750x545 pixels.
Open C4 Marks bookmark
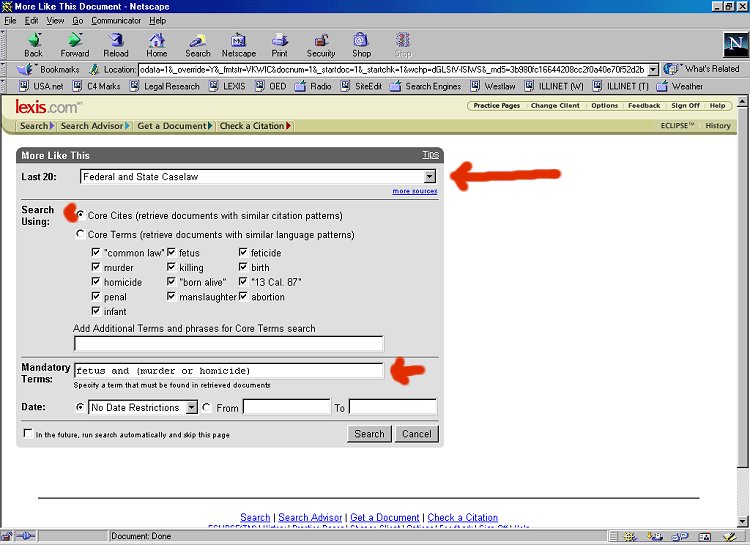[97, 86]
